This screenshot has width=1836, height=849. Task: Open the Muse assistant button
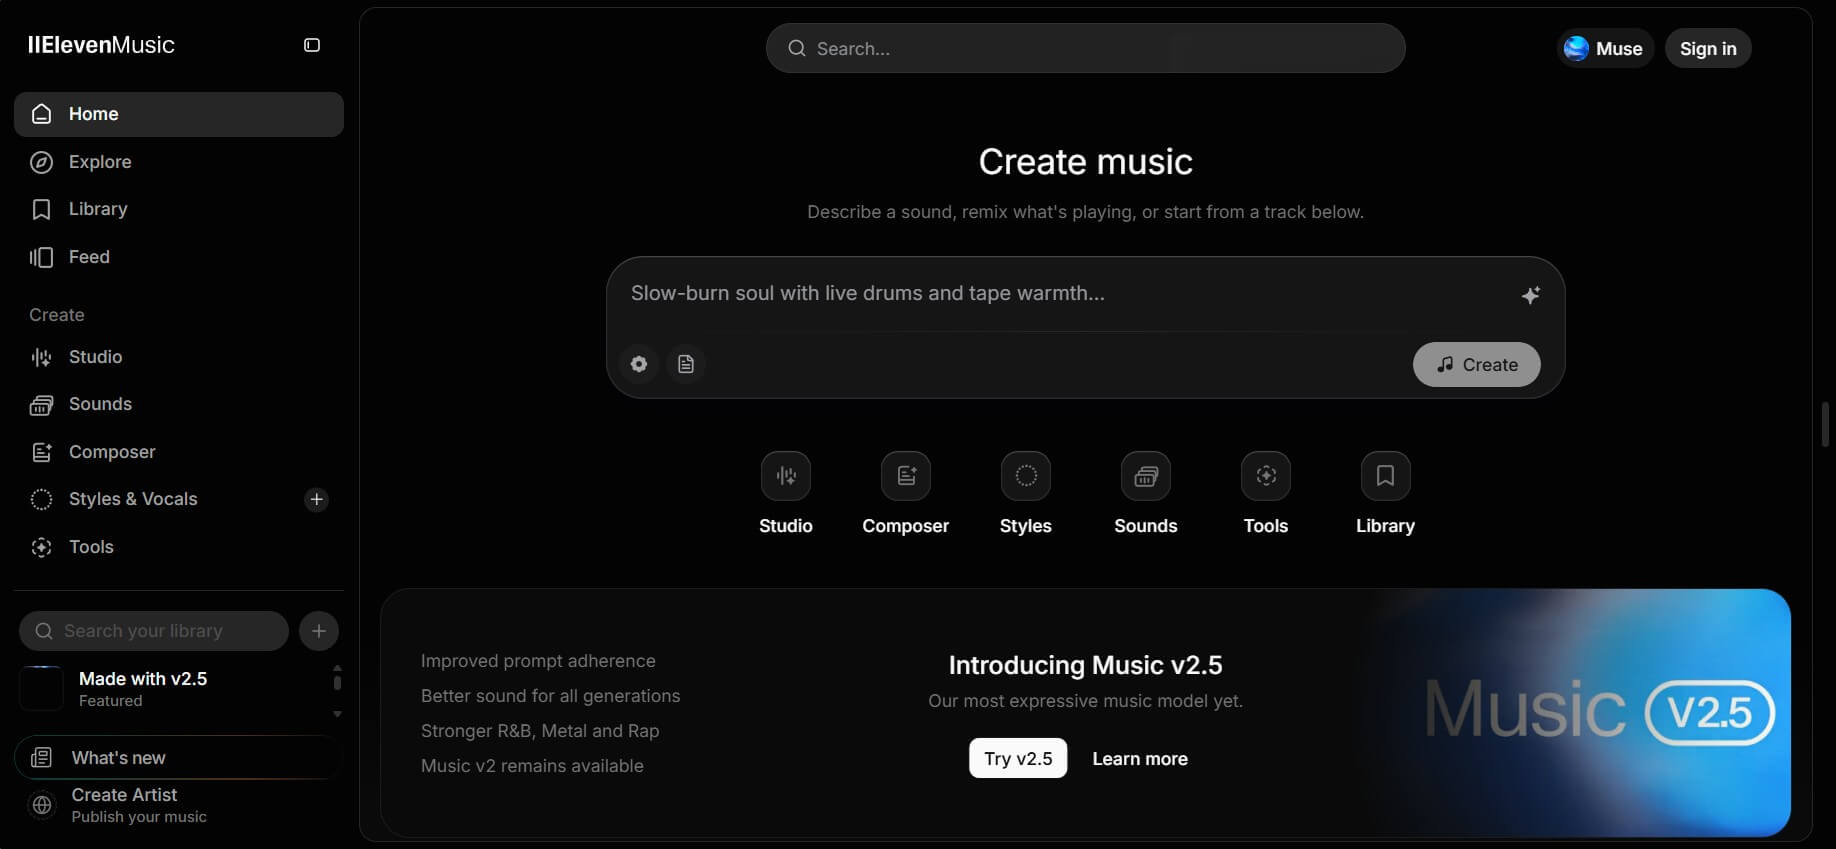pyautogui.click(x=1605, y=48)
